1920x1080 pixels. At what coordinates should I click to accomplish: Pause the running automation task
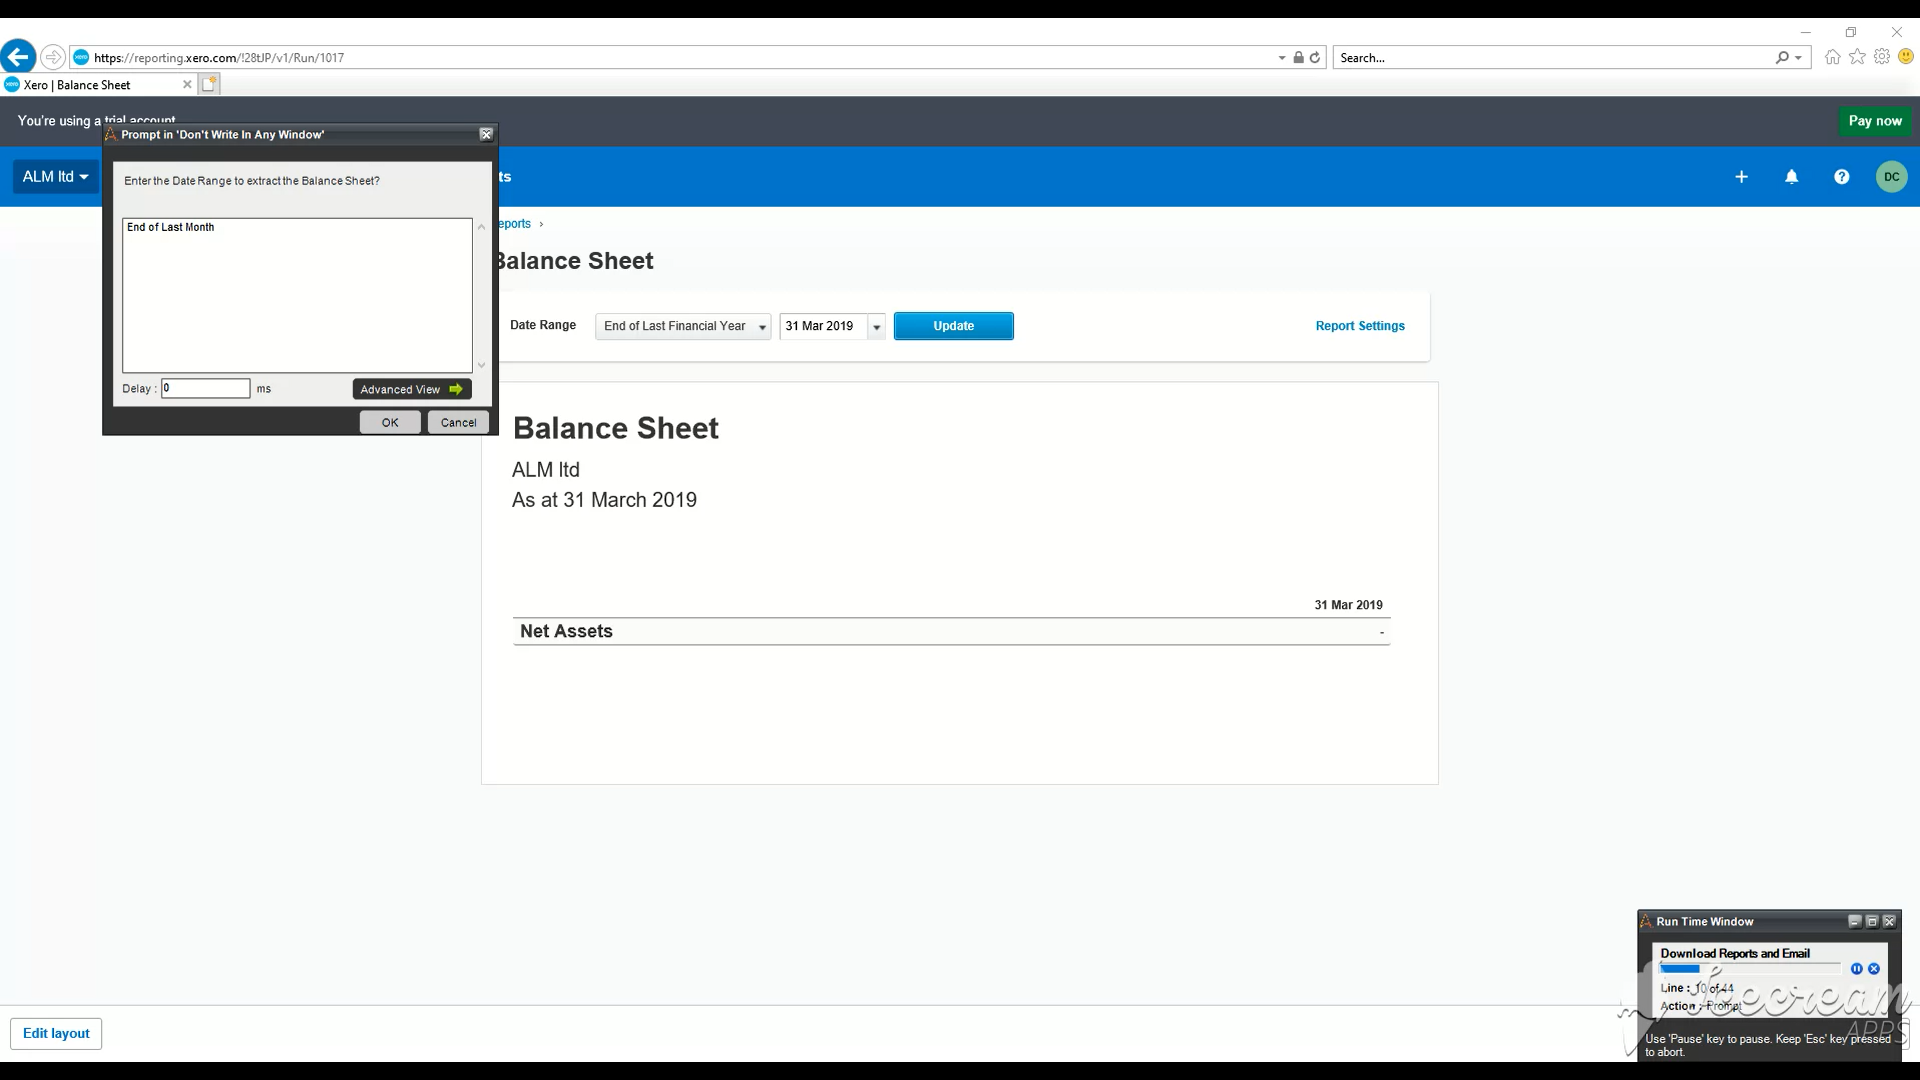tap(1856, 969)
